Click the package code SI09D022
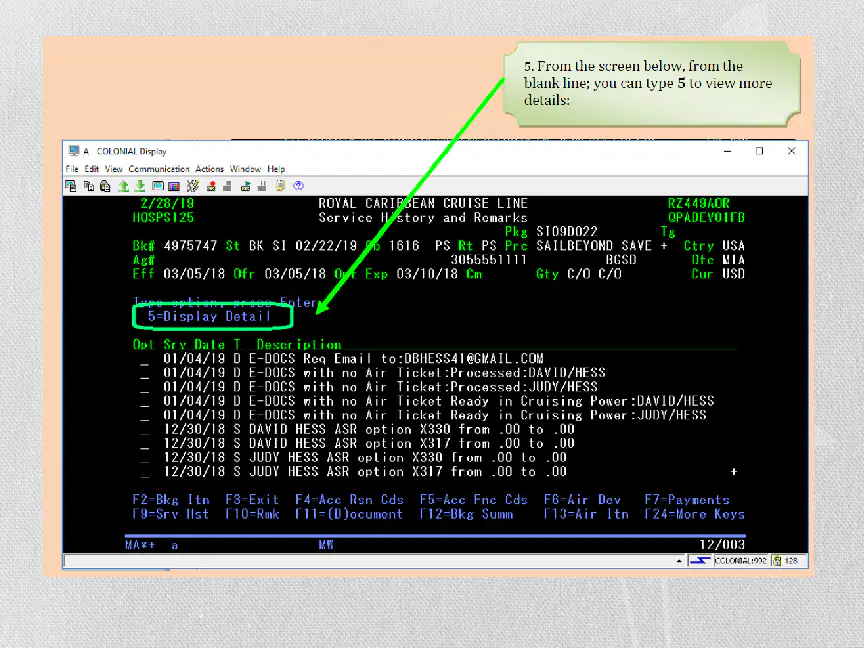The image size is (864, 648). tap(567, 232)
